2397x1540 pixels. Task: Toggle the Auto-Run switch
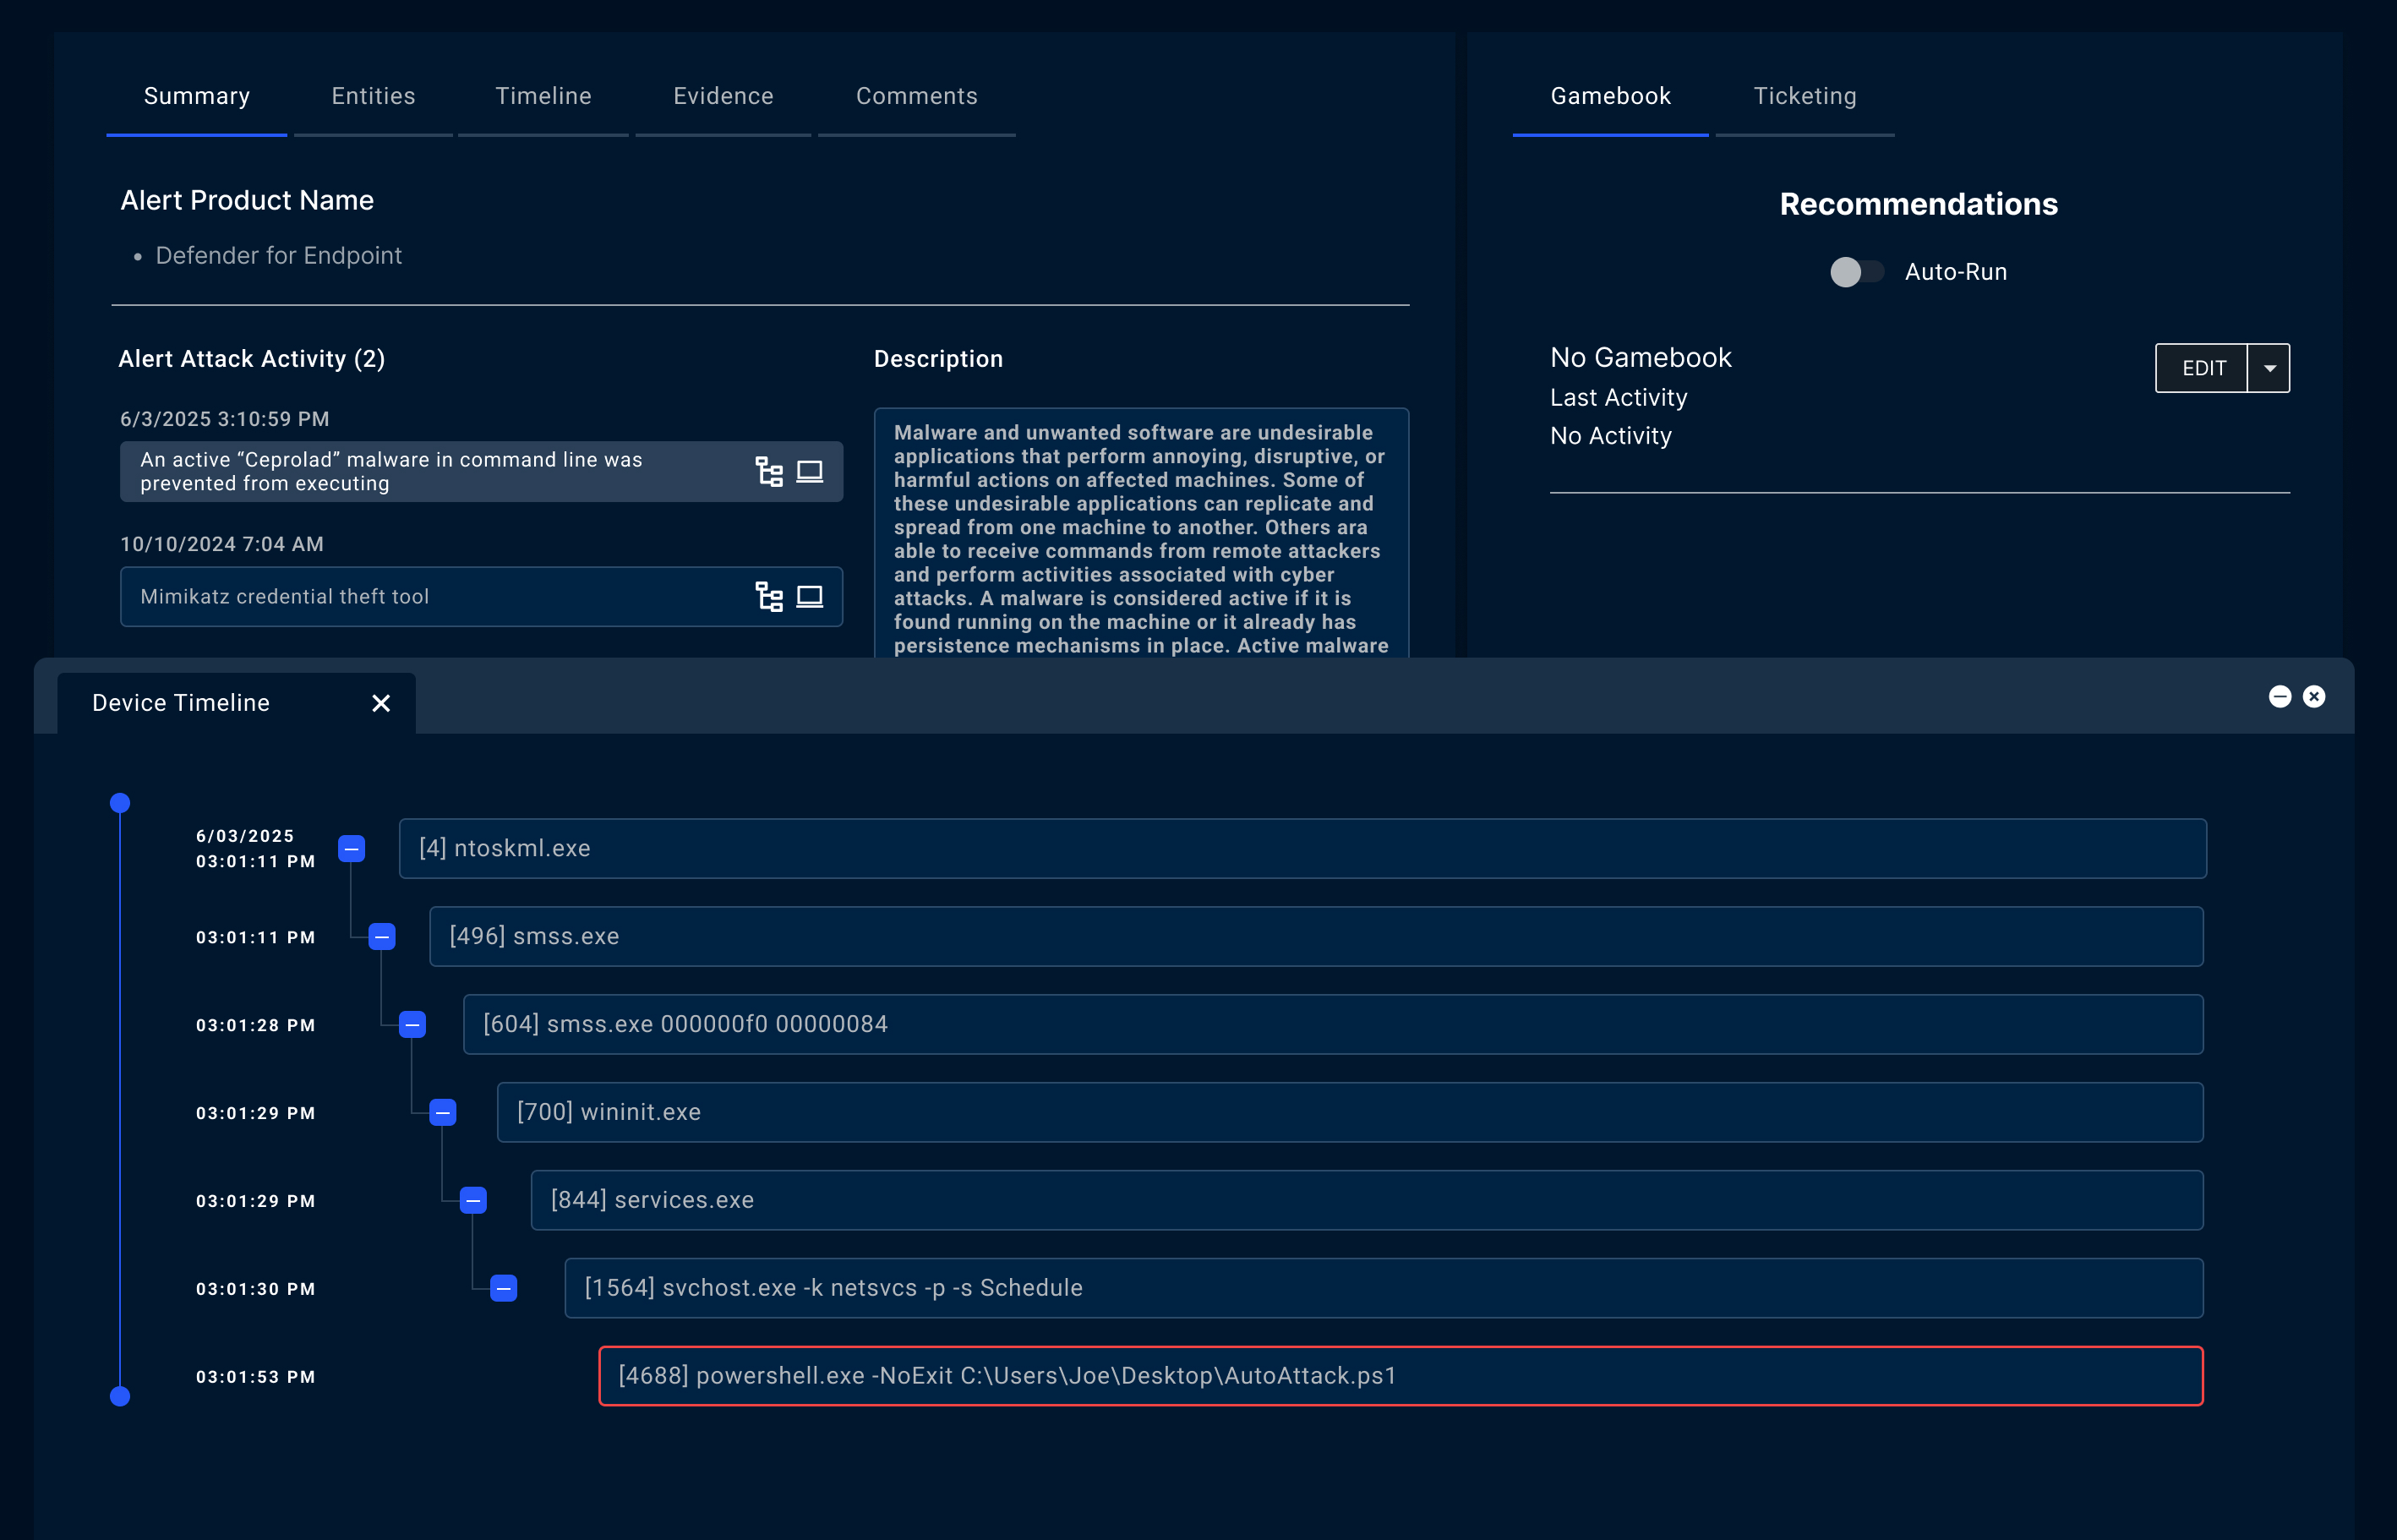[x=1856, y=272]
